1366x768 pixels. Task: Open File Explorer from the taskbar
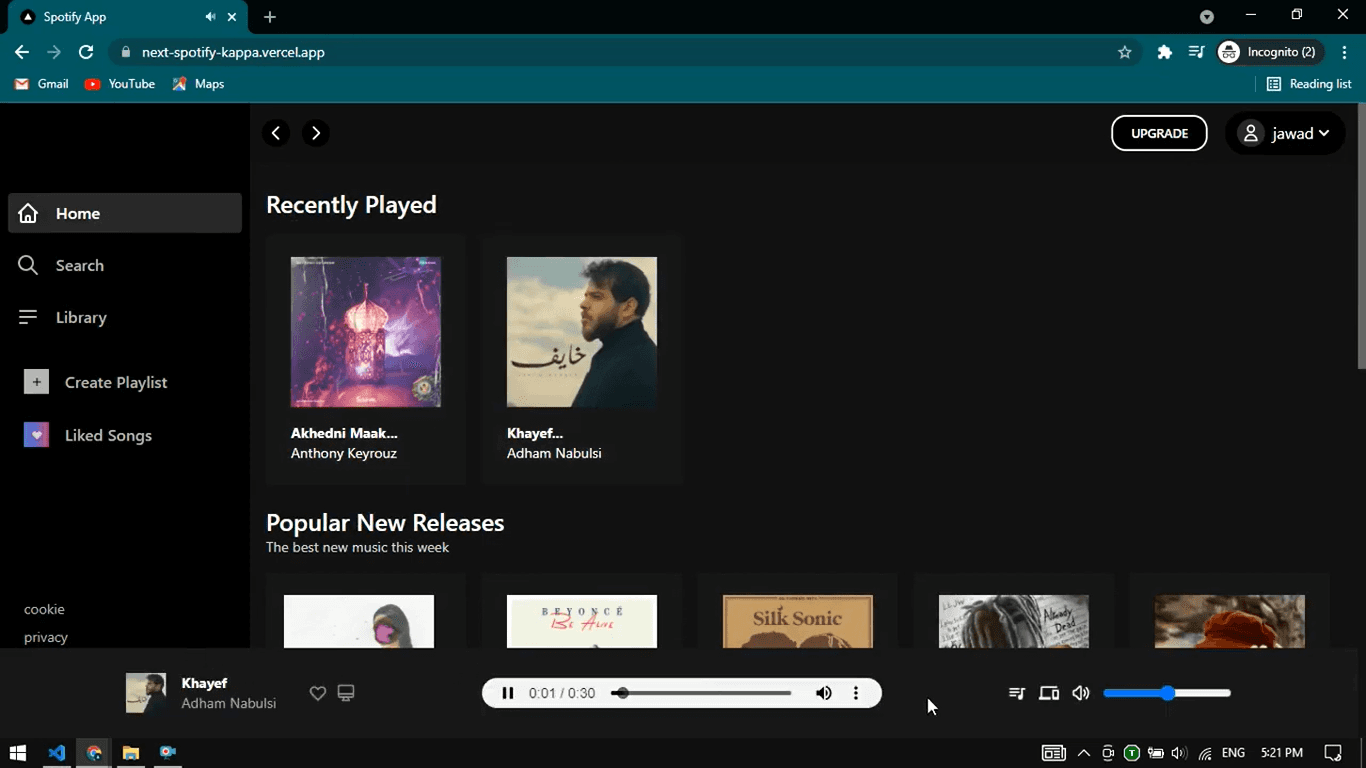(131, 753)
